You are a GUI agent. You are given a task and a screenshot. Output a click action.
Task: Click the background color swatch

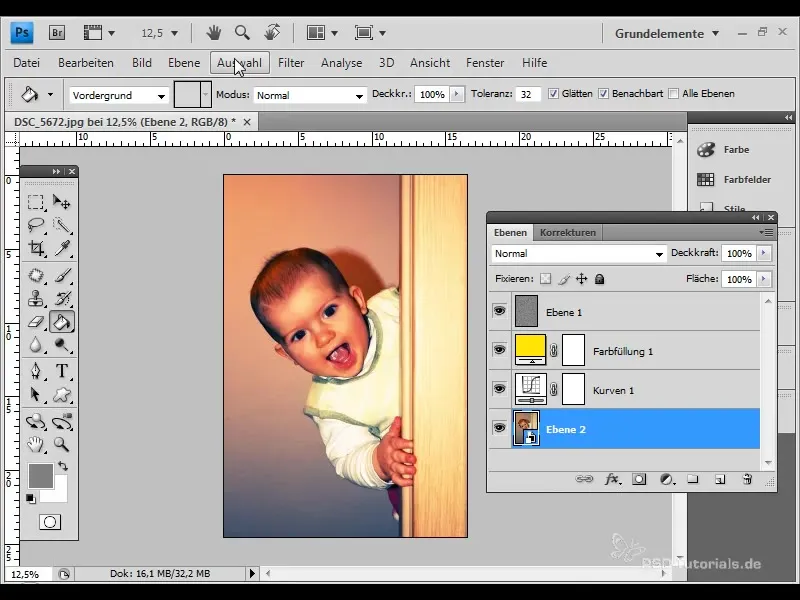point(60,493)
